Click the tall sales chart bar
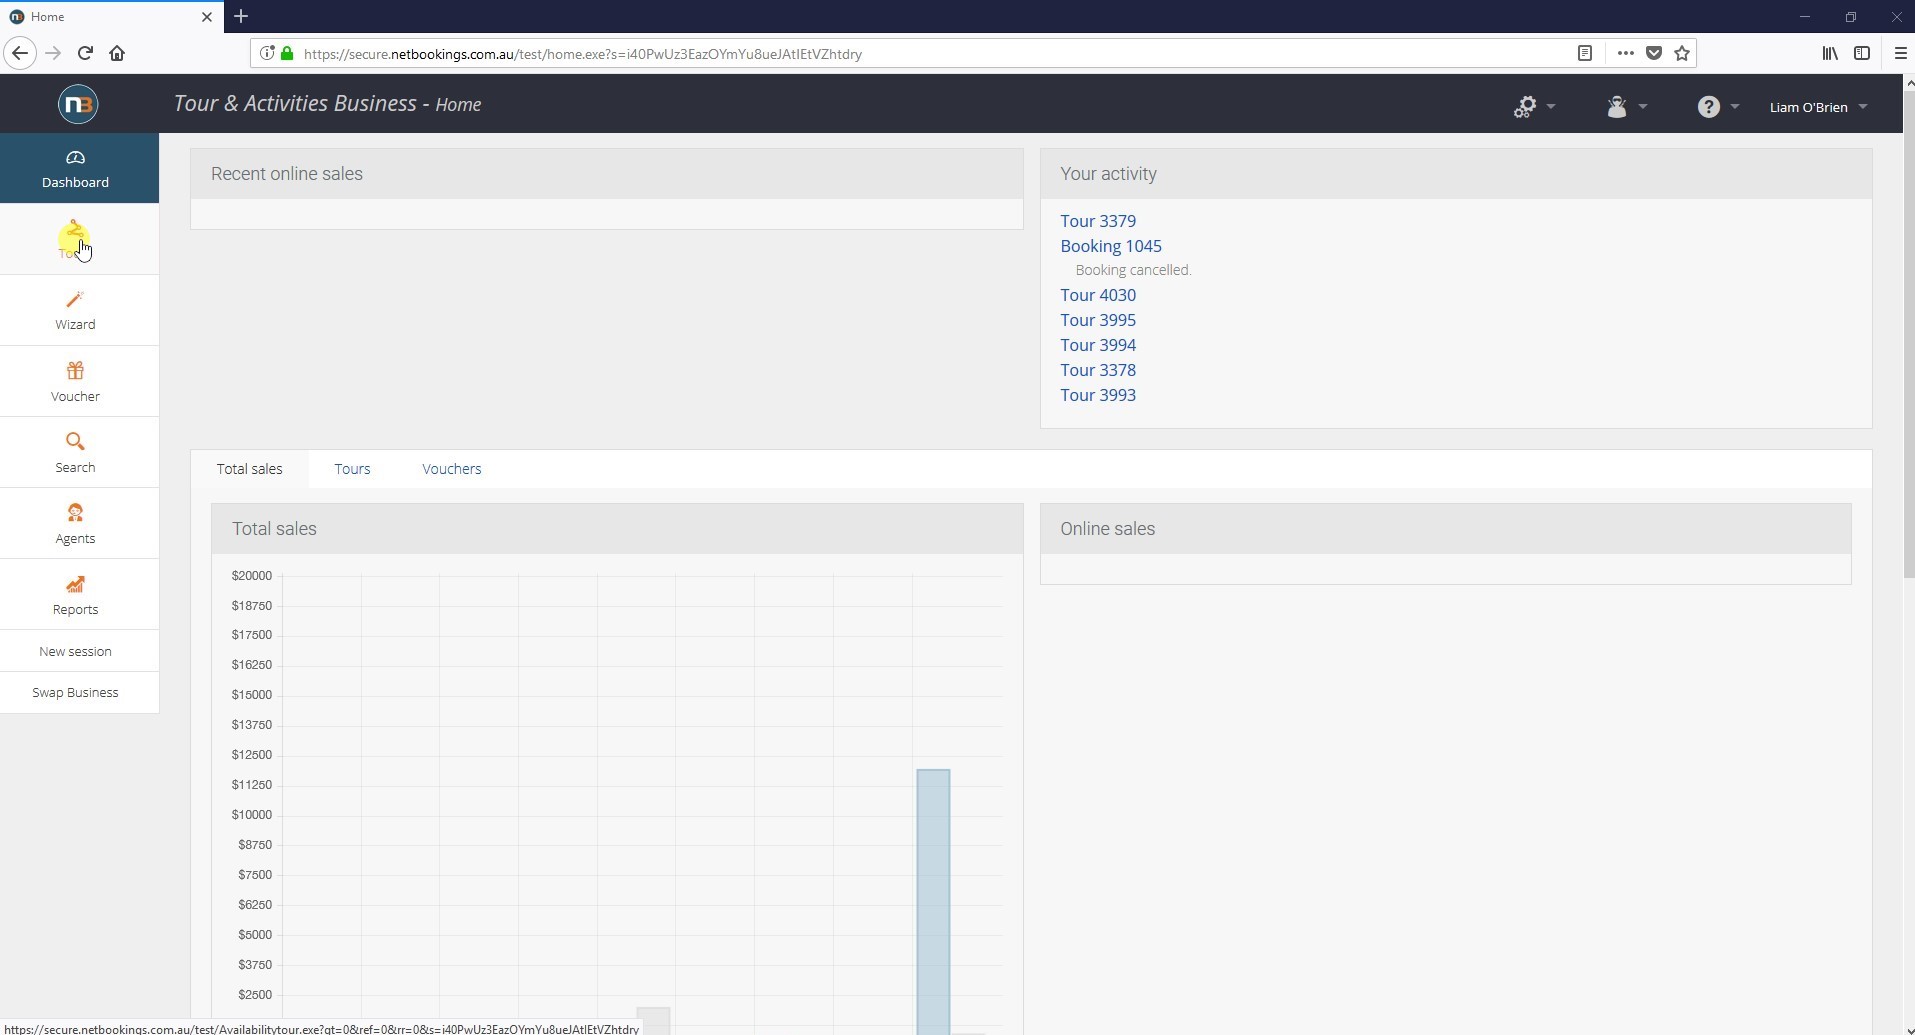The width and height of the screenshot is (1915, 1035). point(933,901)
